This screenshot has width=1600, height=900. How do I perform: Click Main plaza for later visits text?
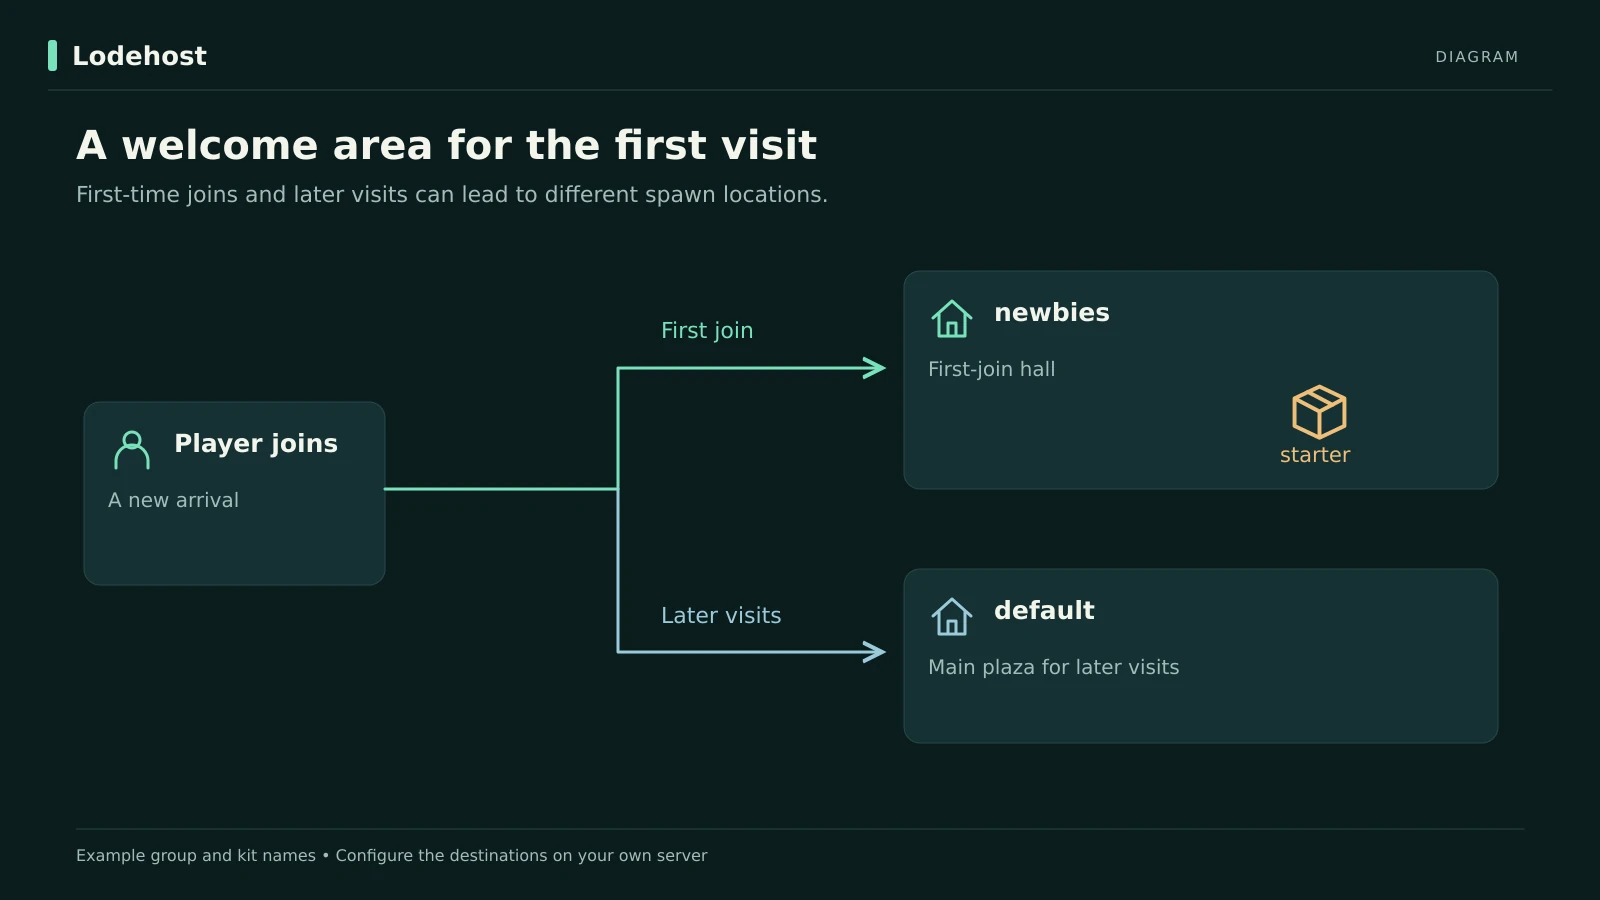click(1054, 667)
